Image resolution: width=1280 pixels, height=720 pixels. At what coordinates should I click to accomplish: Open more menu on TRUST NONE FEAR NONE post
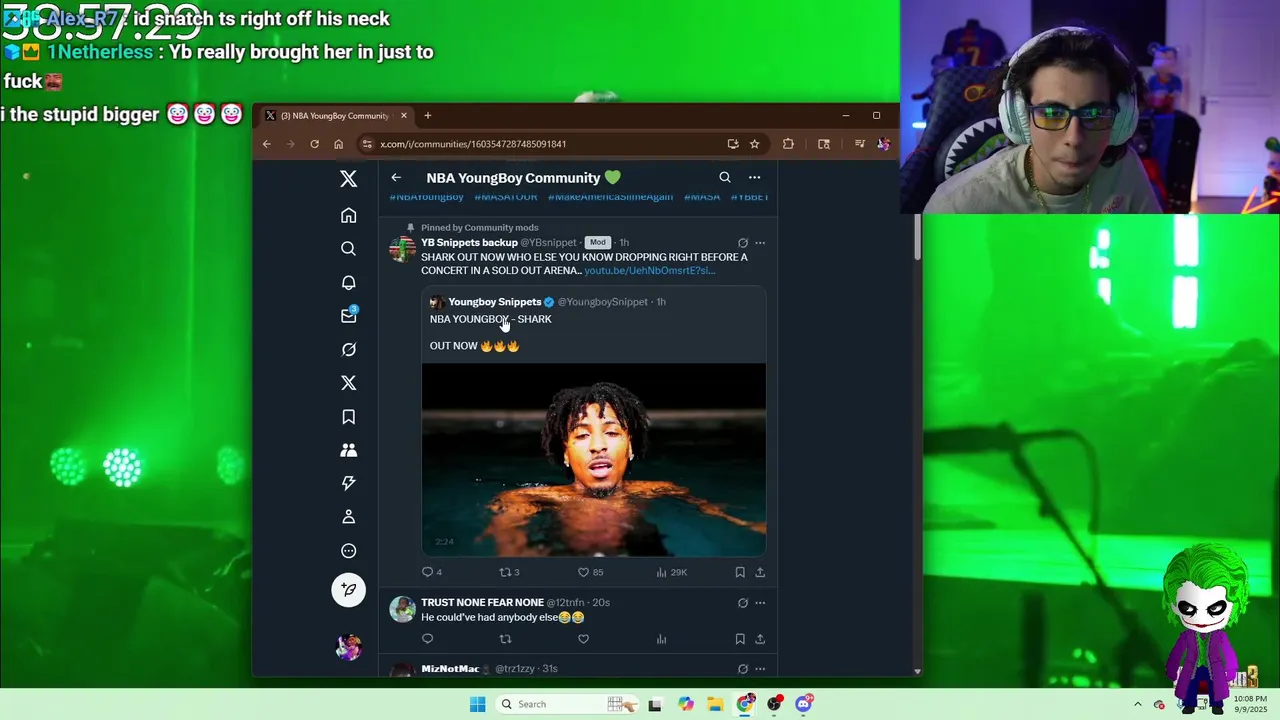[x=760, y=603]
